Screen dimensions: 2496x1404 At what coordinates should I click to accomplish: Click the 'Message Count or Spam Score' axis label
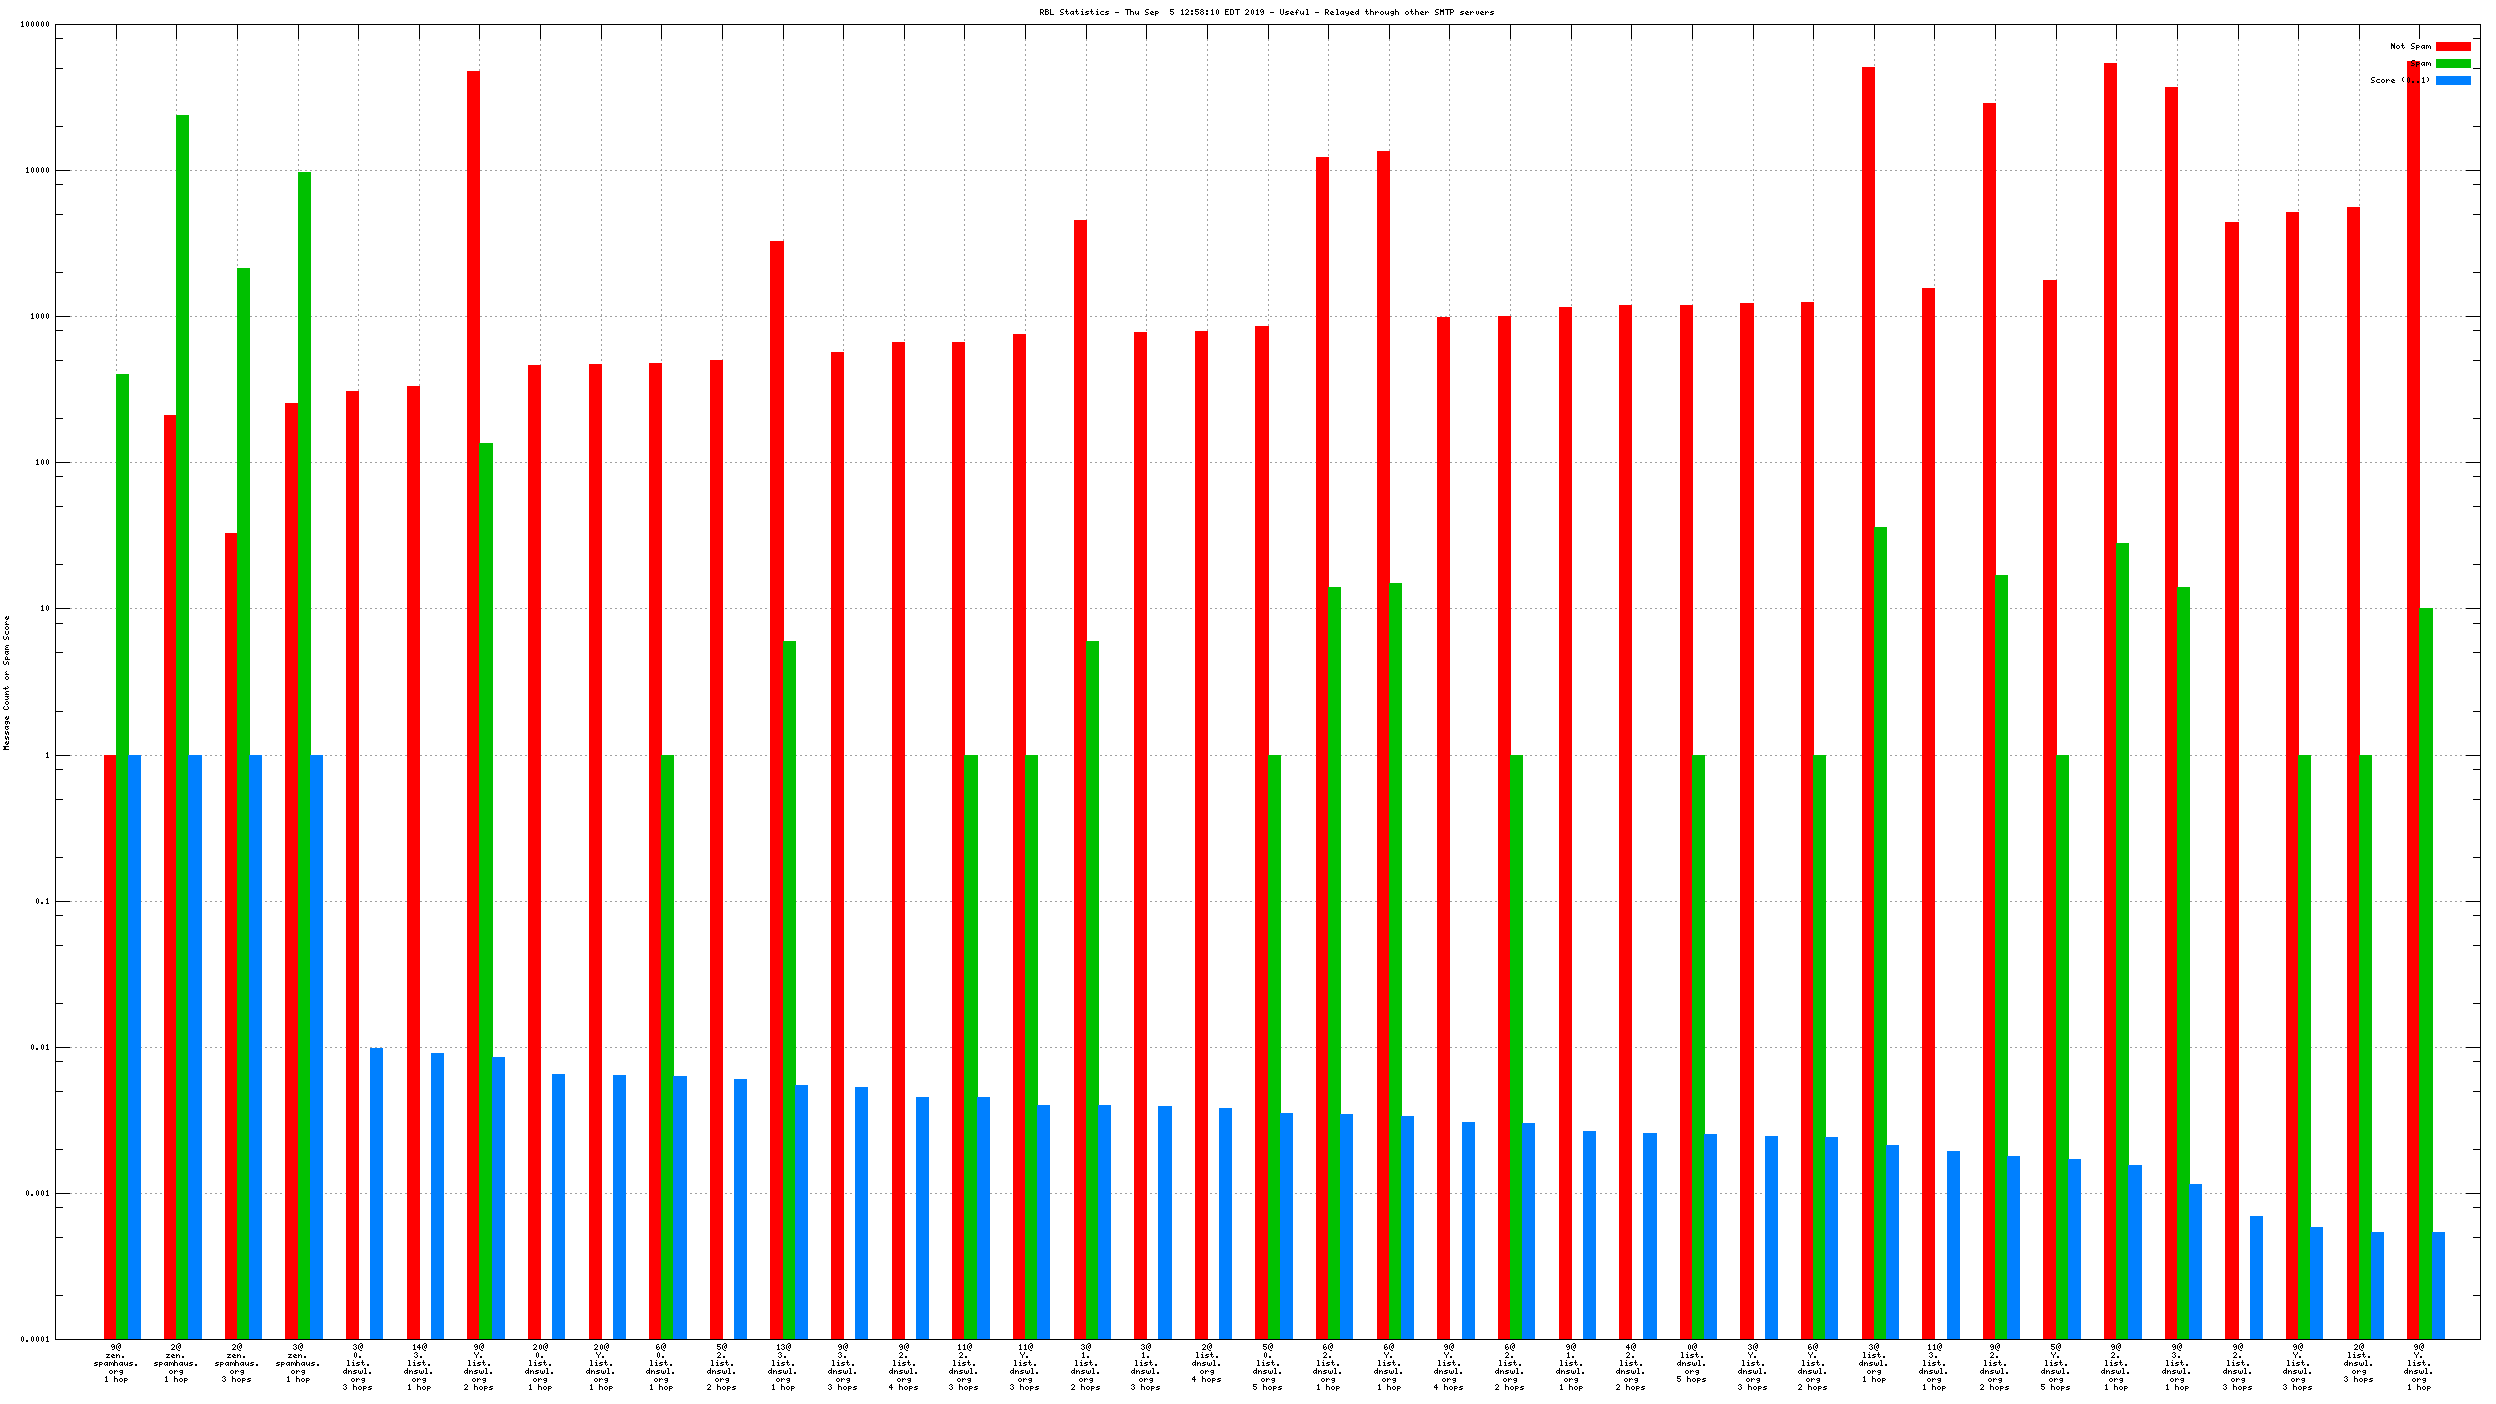coord(6,682)
